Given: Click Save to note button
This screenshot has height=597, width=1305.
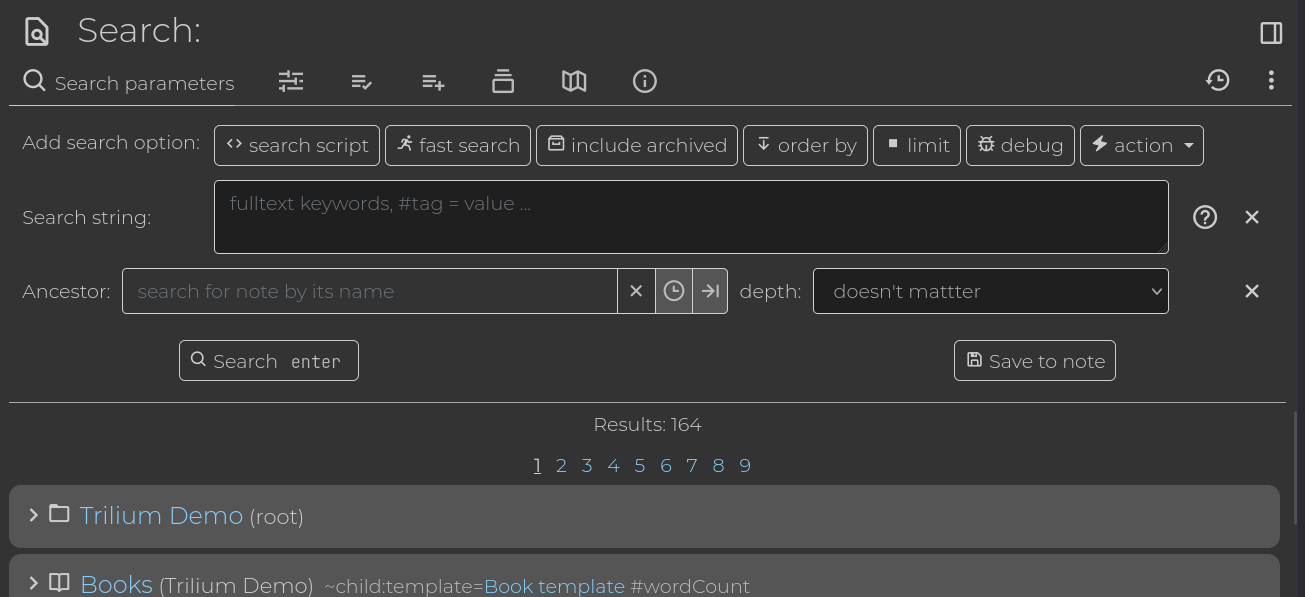Looking at the screenshot, I should (1035, 361).
